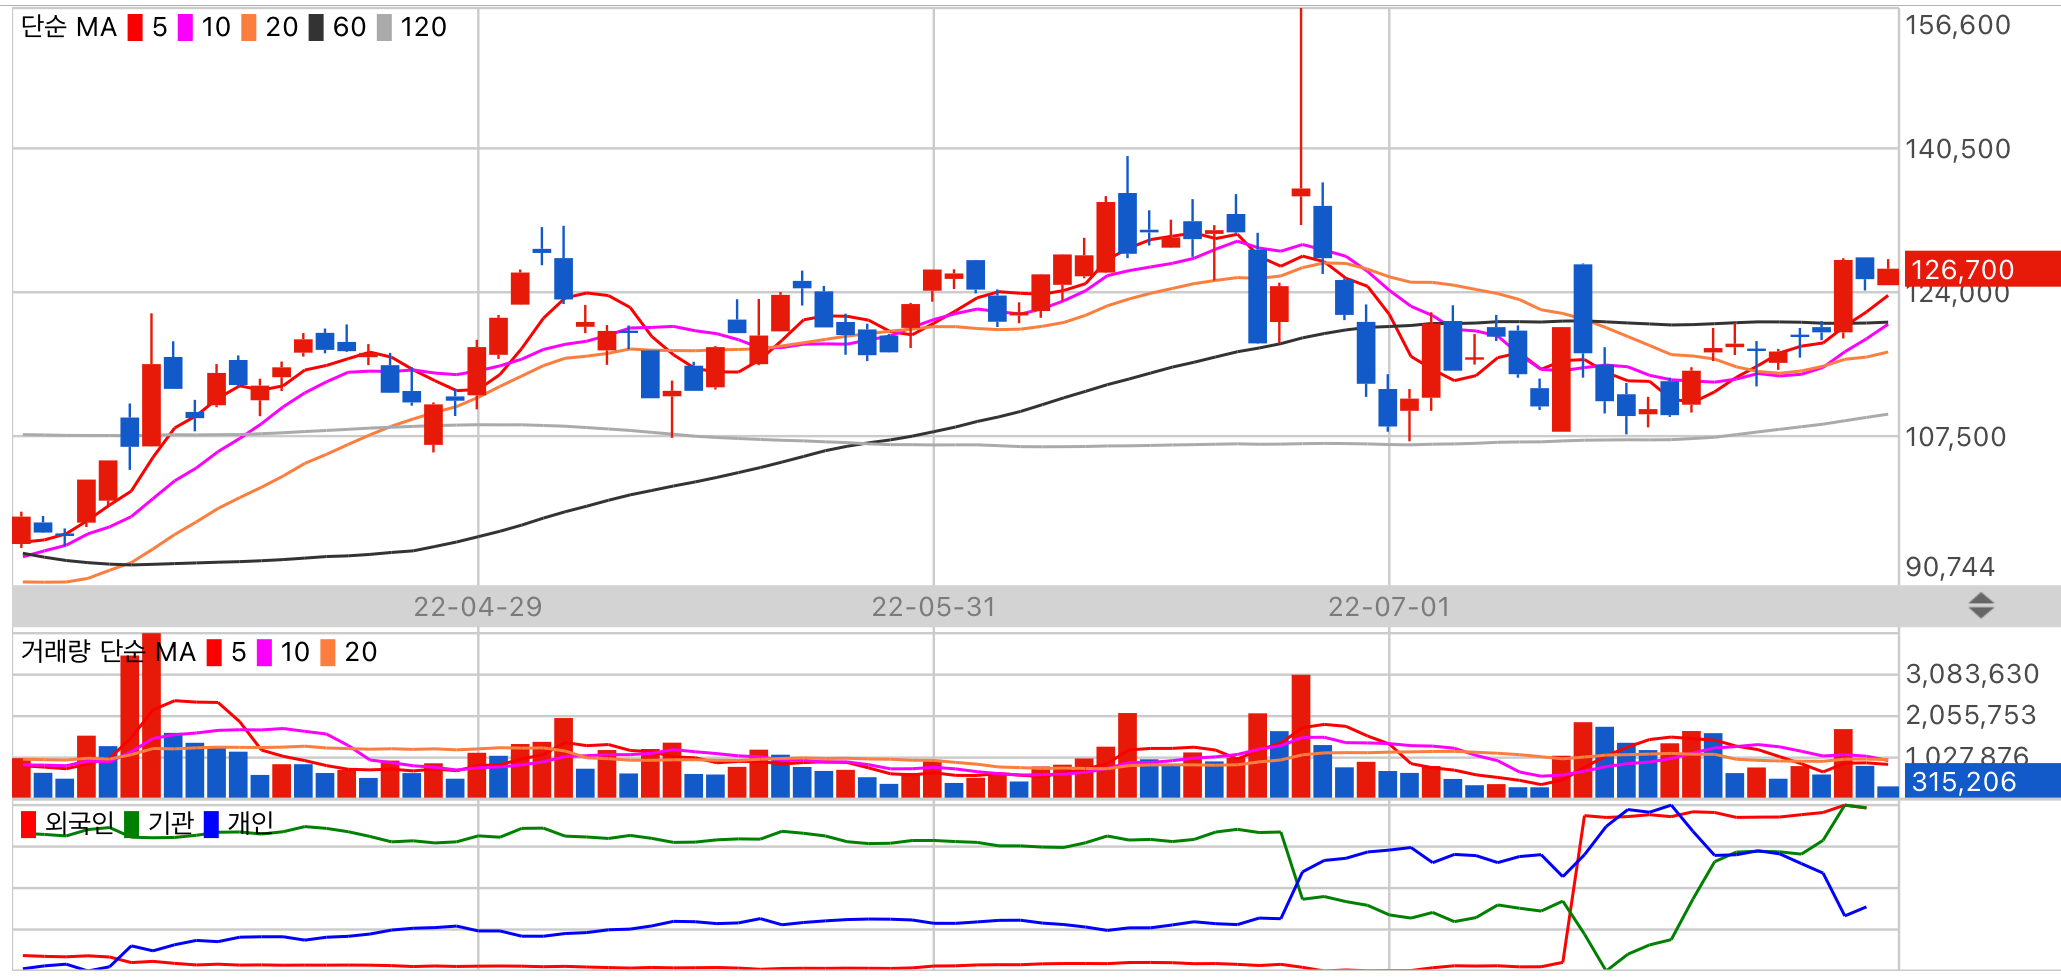Click the green 기관 legend swatch
This screenshot has width=2061, height=979.
(x=131, y=824)
